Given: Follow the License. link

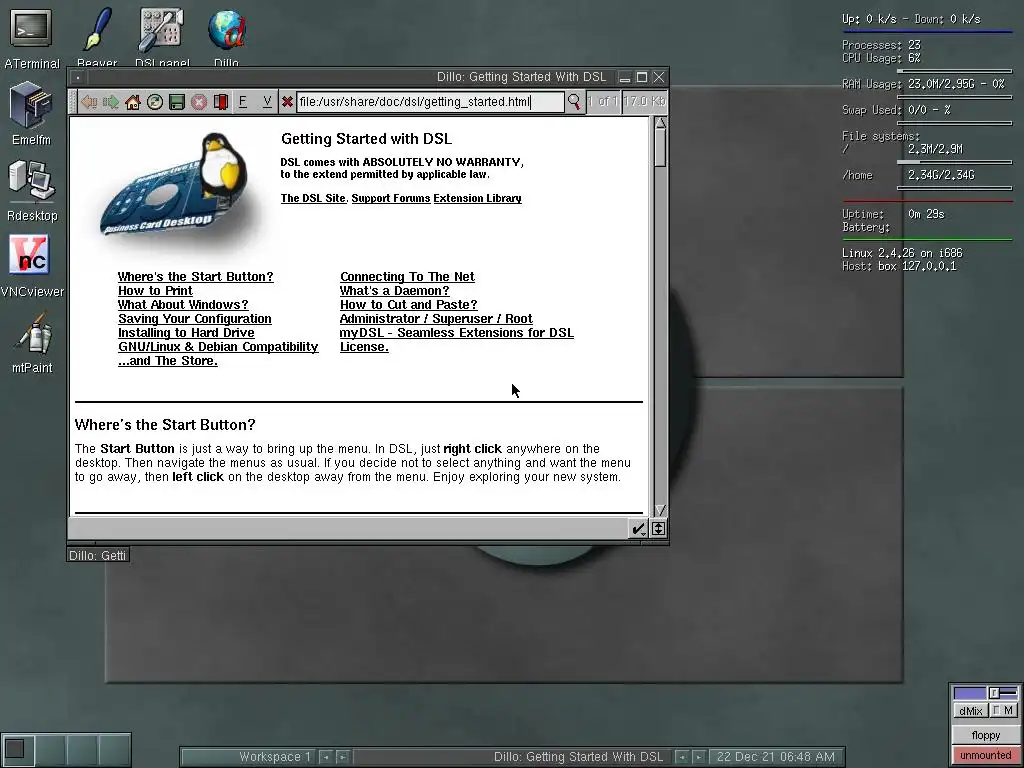Looking at the screenshot, I should [x=364, y=347].
